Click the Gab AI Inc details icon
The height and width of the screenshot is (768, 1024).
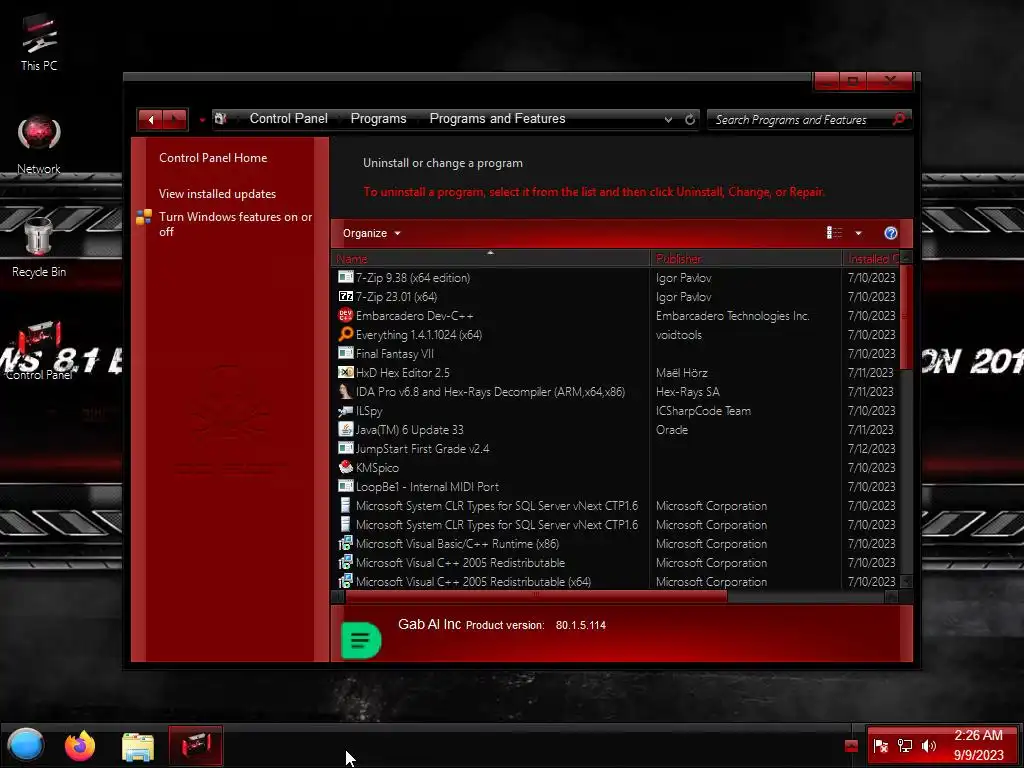[x=360, y=640]
